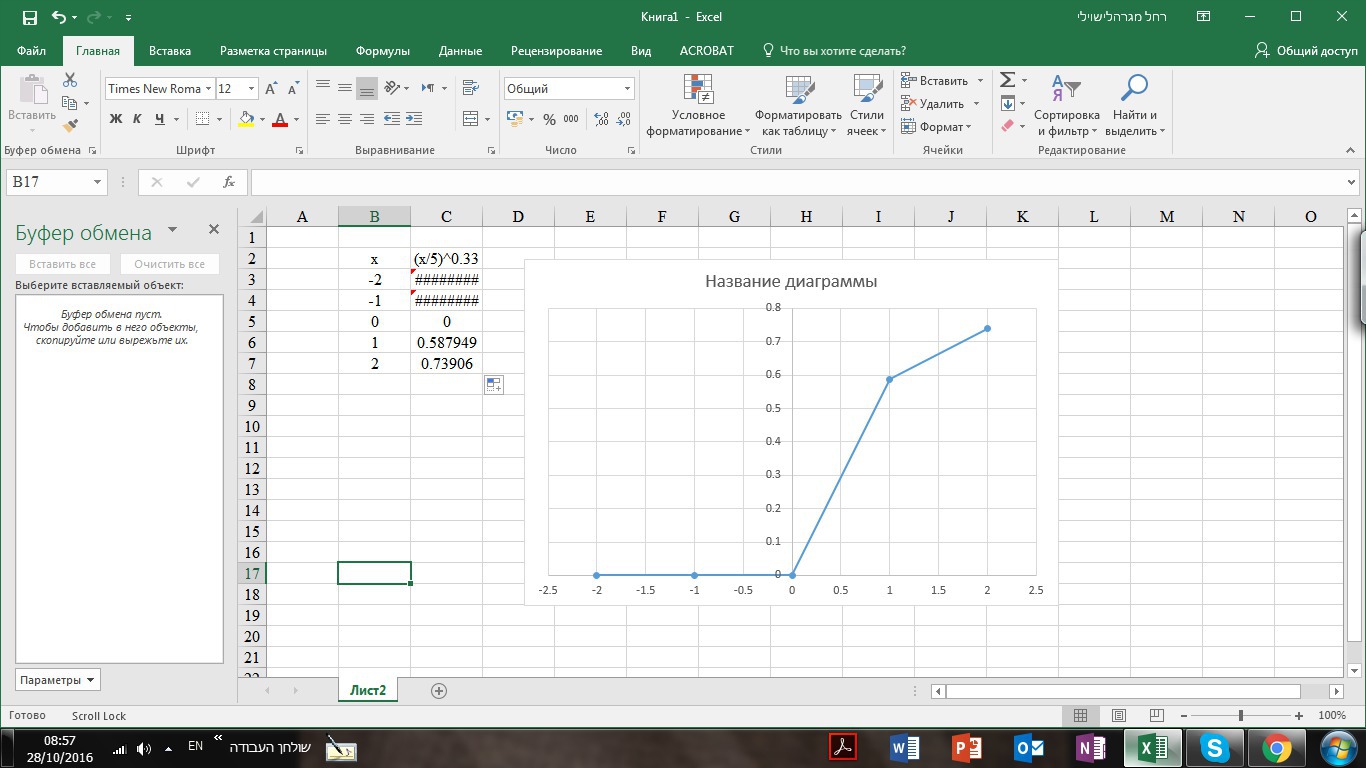Click the Параметры button in clipboard pane
1366x768 pixels.
(x=58, y=680)
